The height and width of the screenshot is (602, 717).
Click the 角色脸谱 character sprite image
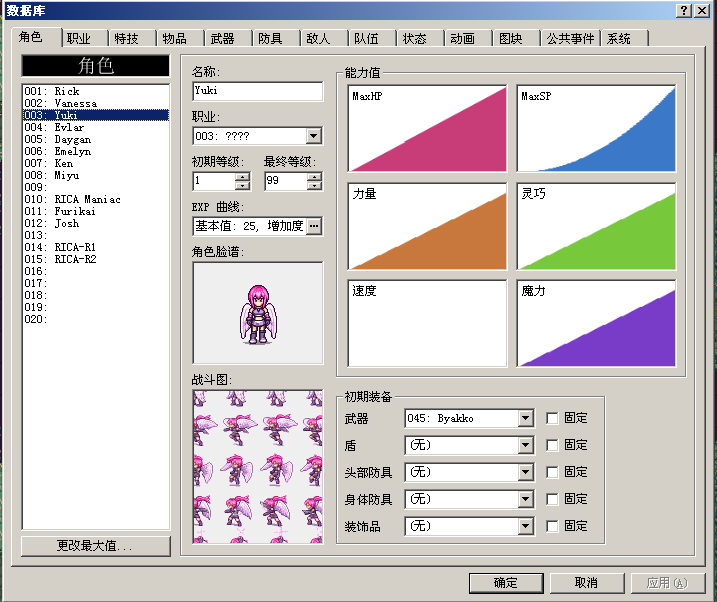(258, 313)
